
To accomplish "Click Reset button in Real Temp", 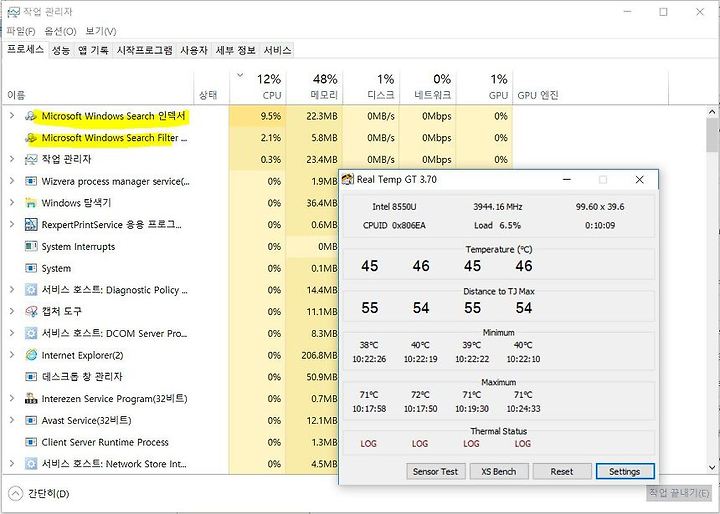I will click(x=562, y=471).
